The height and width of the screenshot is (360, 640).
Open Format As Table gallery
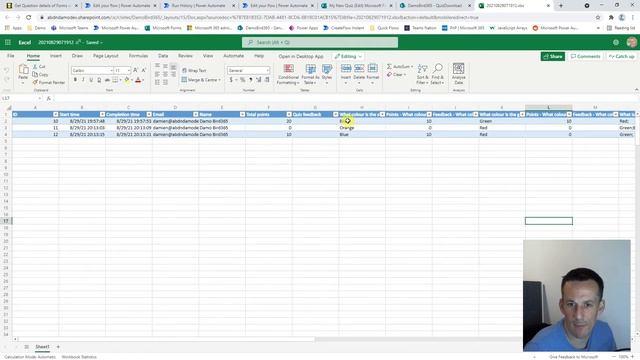(x=311, y=75)
